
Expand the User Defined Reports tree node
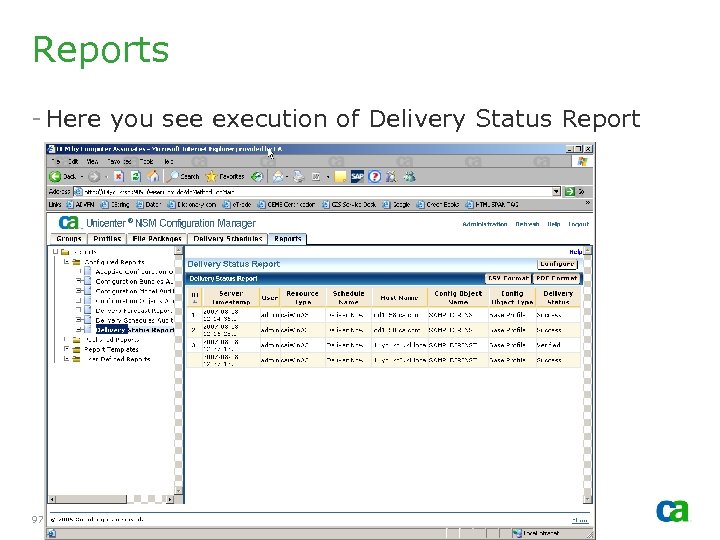pos(67,359)
